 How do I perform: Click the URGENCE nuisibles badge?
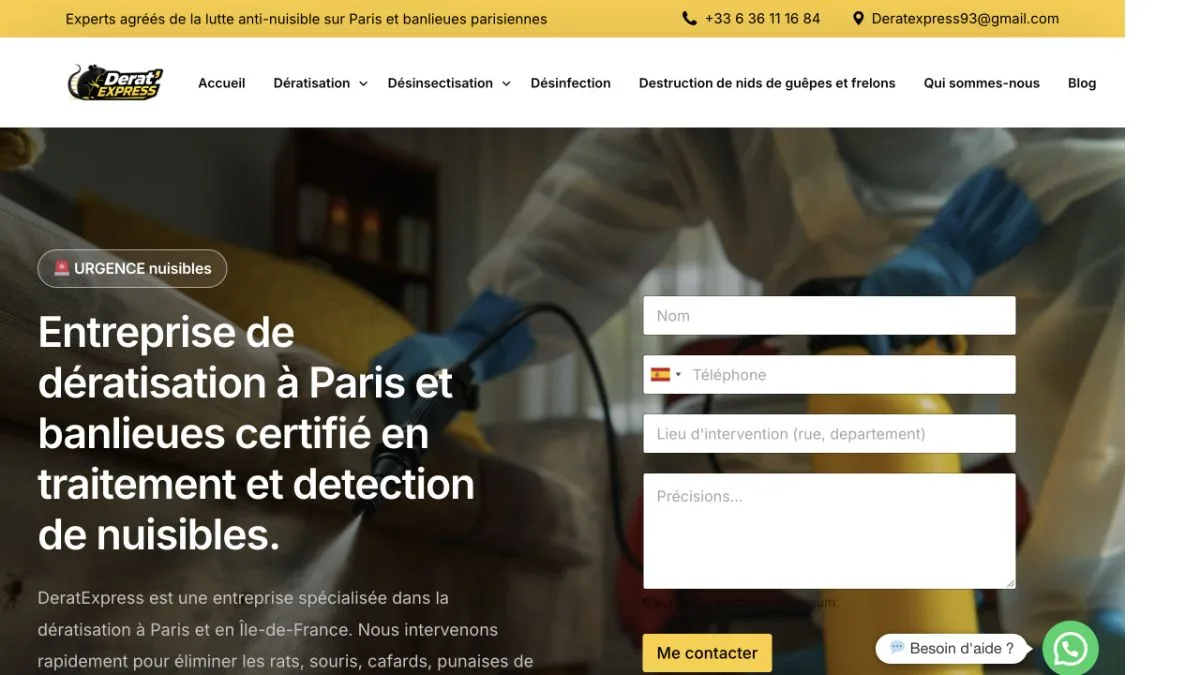[132, 268]
